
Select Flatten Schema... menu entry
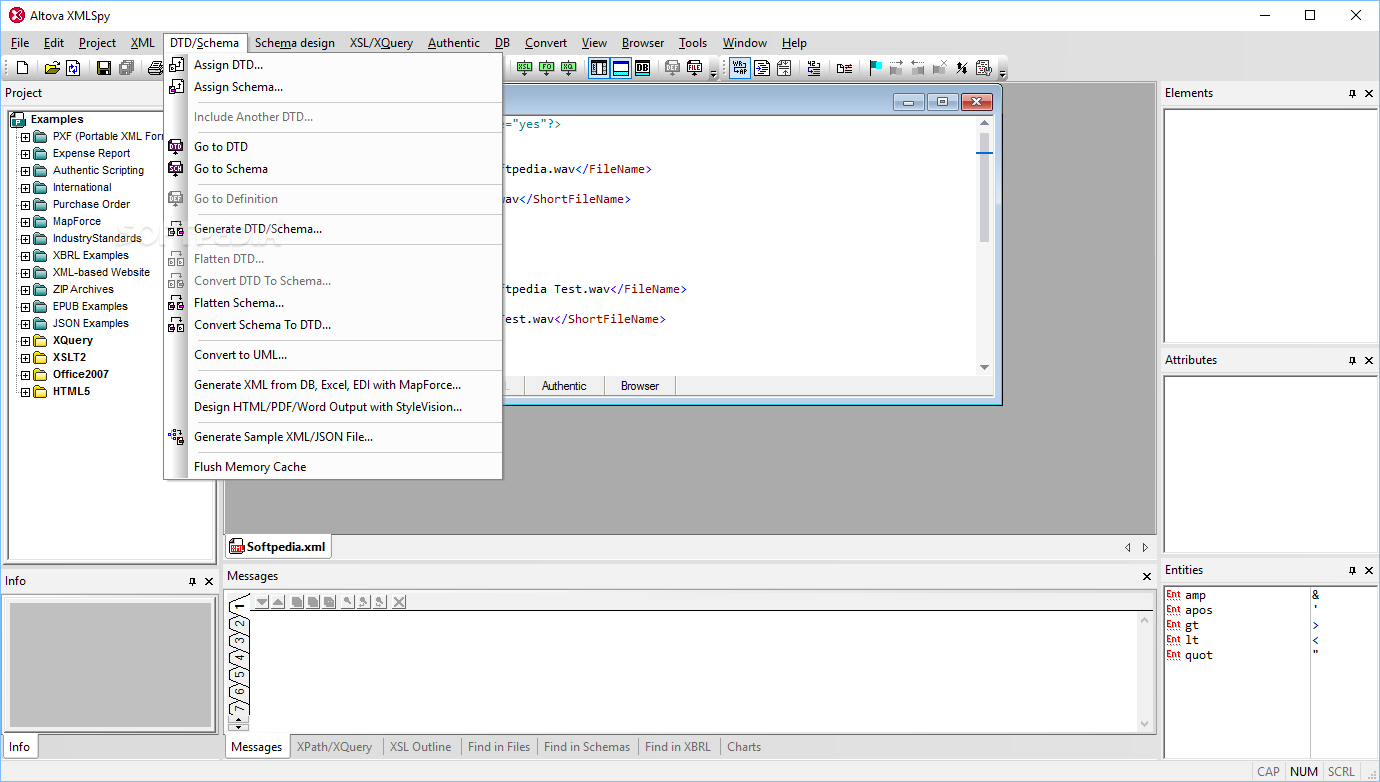pyautogui.click(x=333, y=303)
